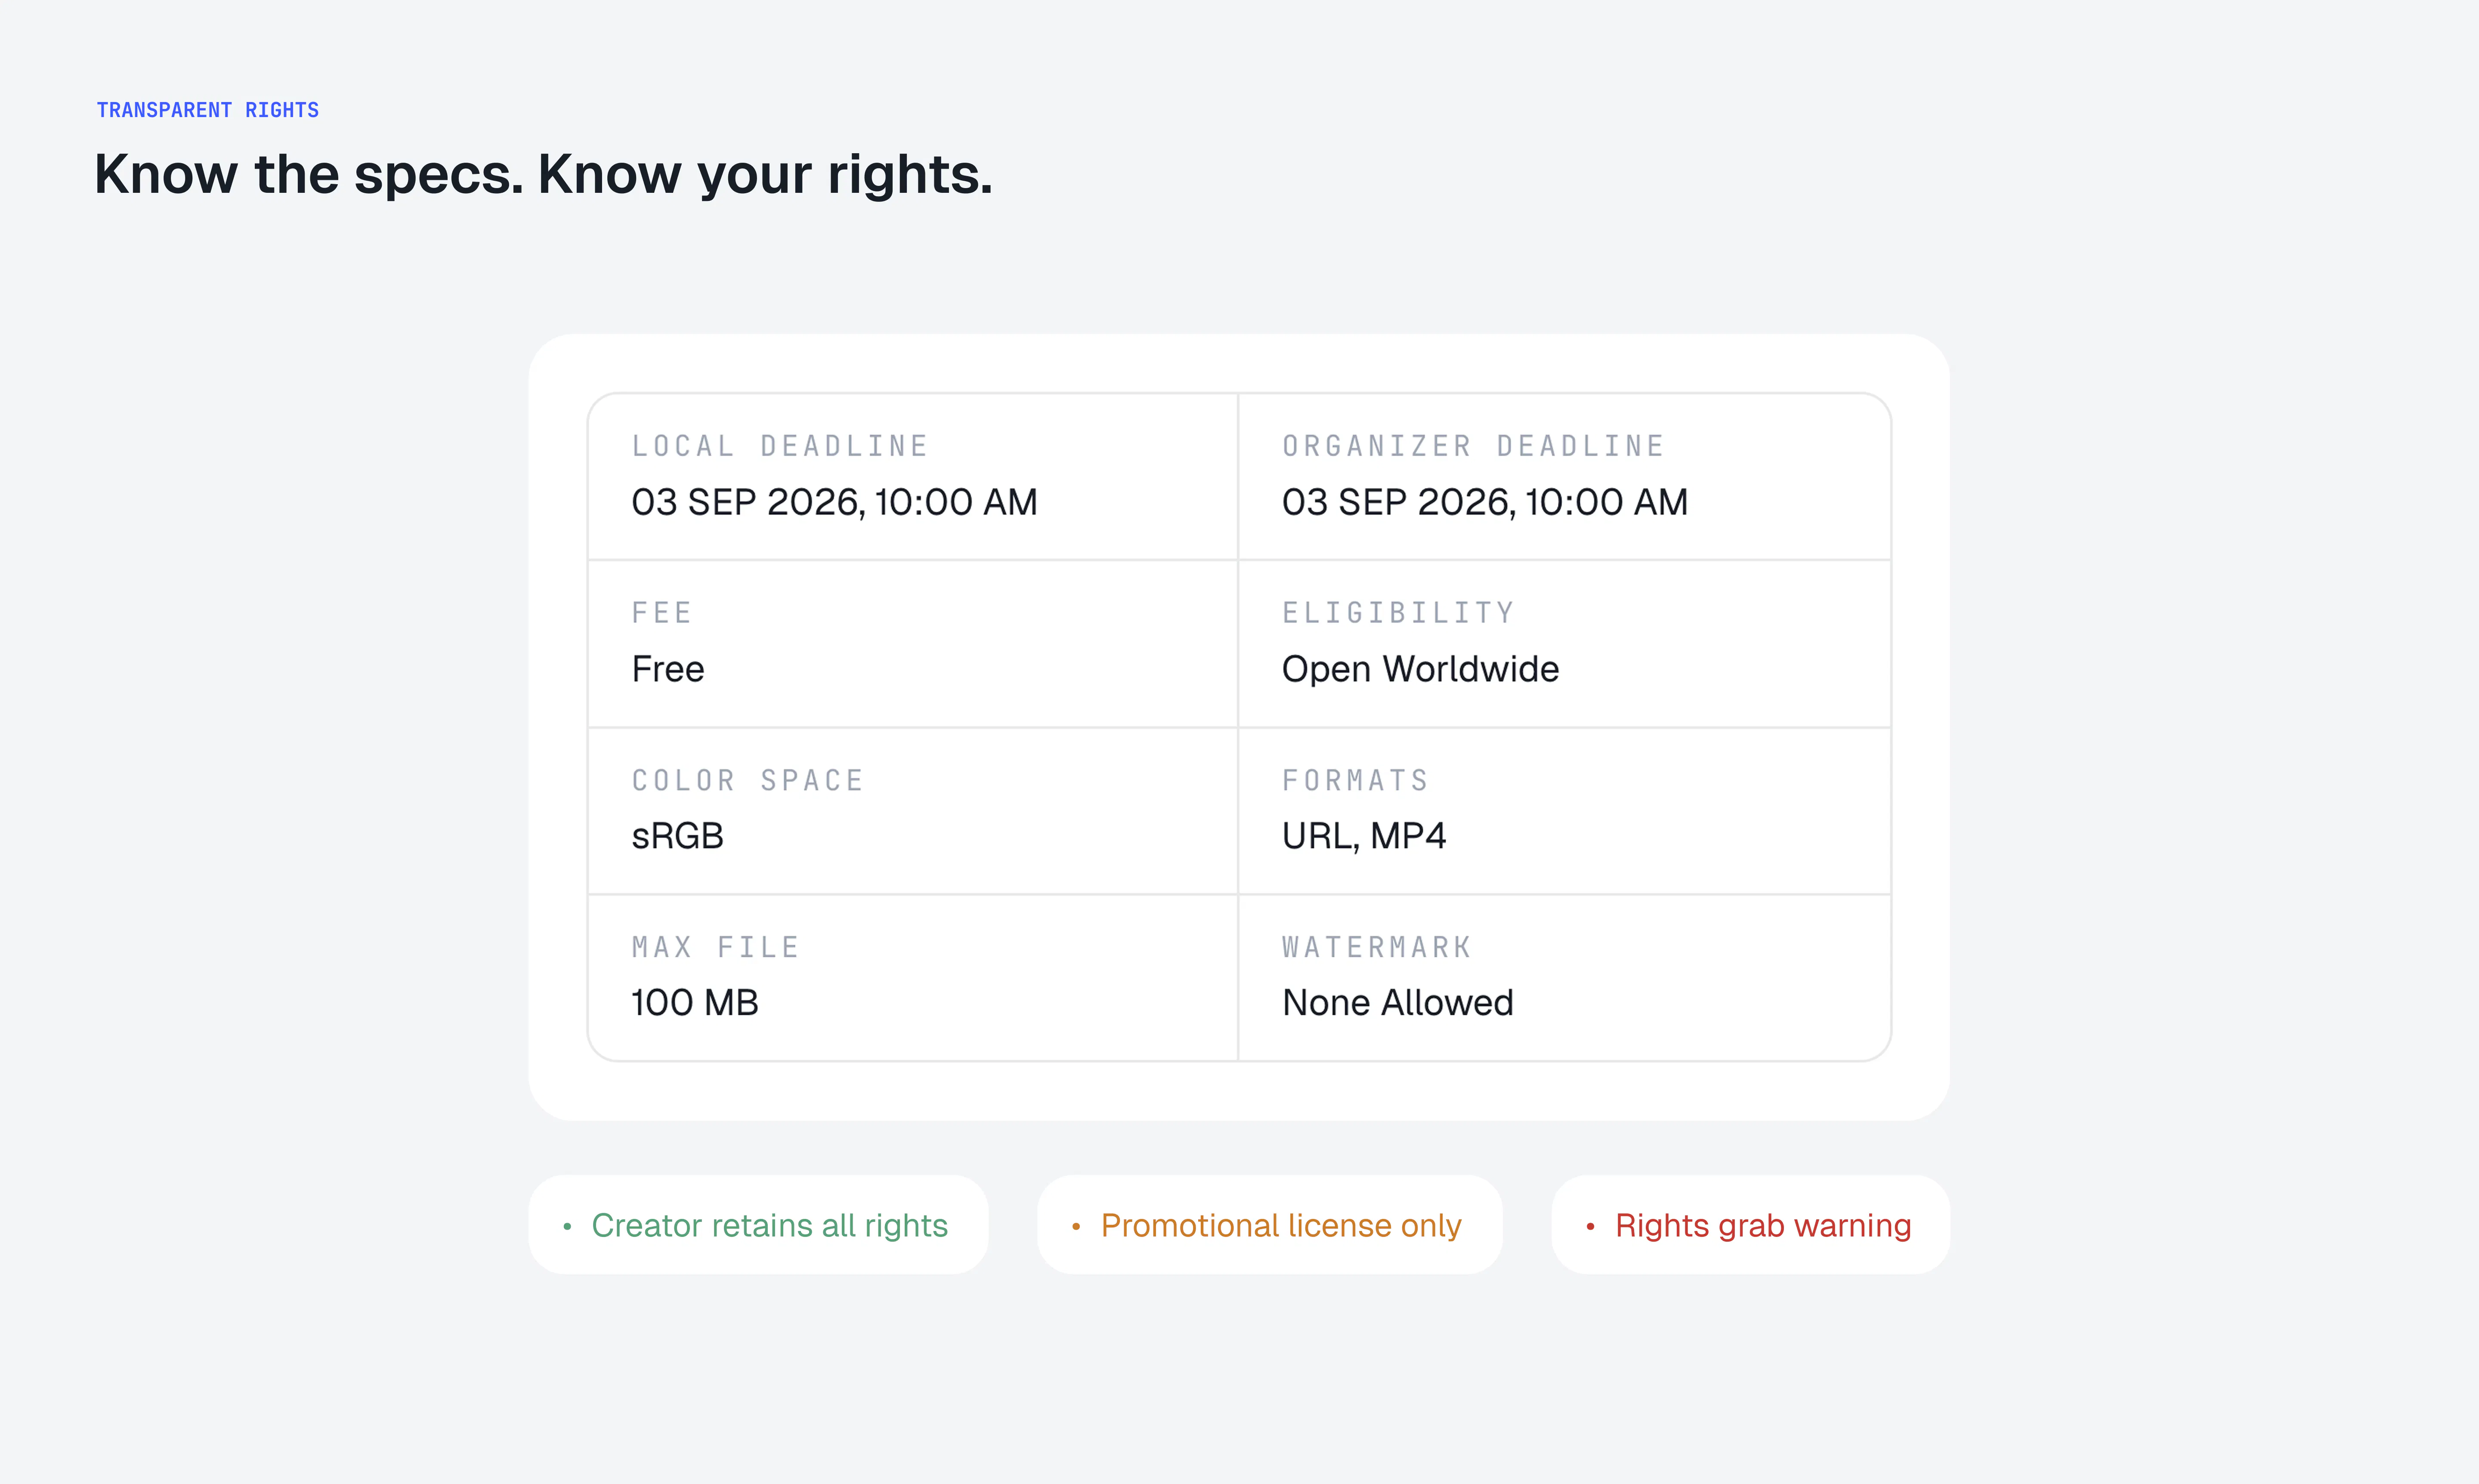Click the 'TRANSPARENT RIGHTS' eyebrow label

[x=208, y=110]
